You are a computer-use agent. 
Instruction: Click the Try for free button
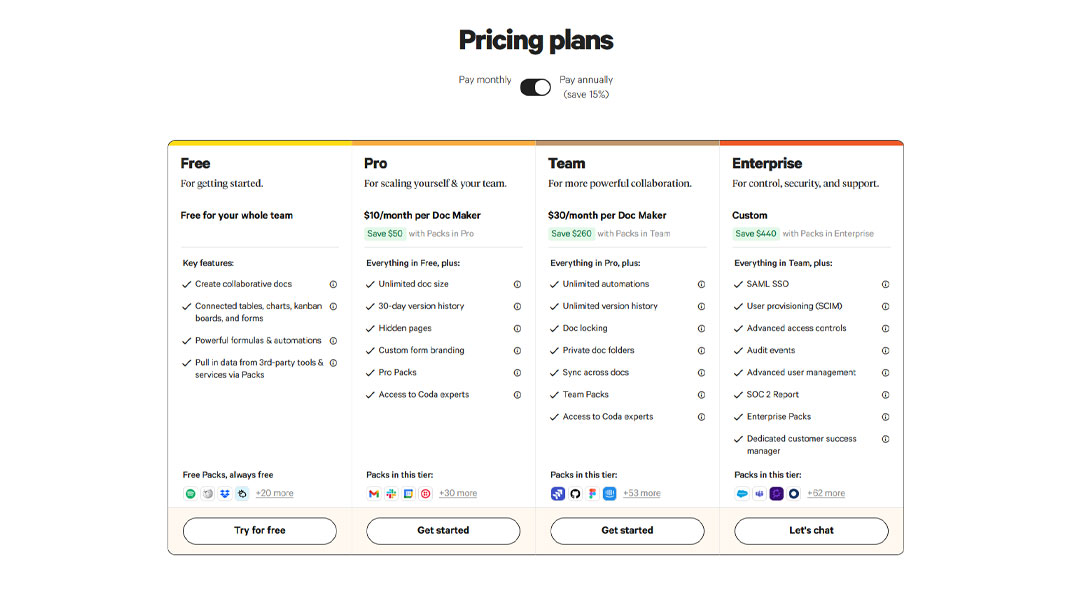(260, 531)
